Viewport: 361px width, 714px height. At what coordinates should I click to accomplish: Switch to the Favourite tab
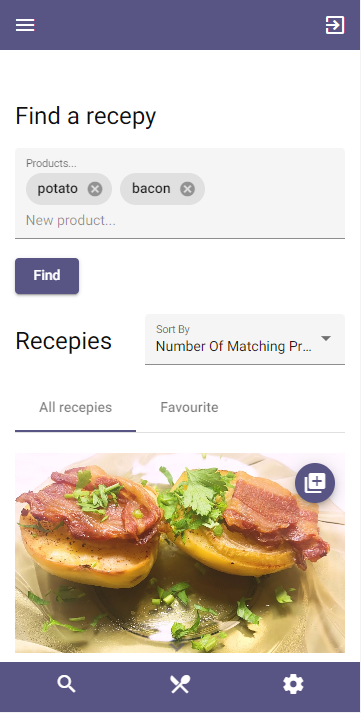(189, 407)
